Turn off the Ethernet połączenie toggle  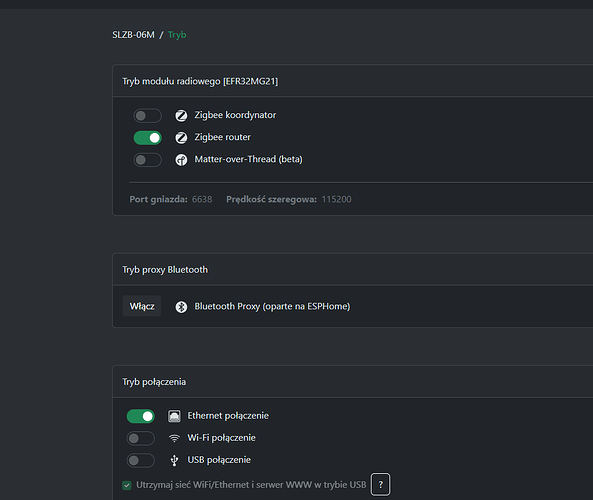[x=141, y=416]
